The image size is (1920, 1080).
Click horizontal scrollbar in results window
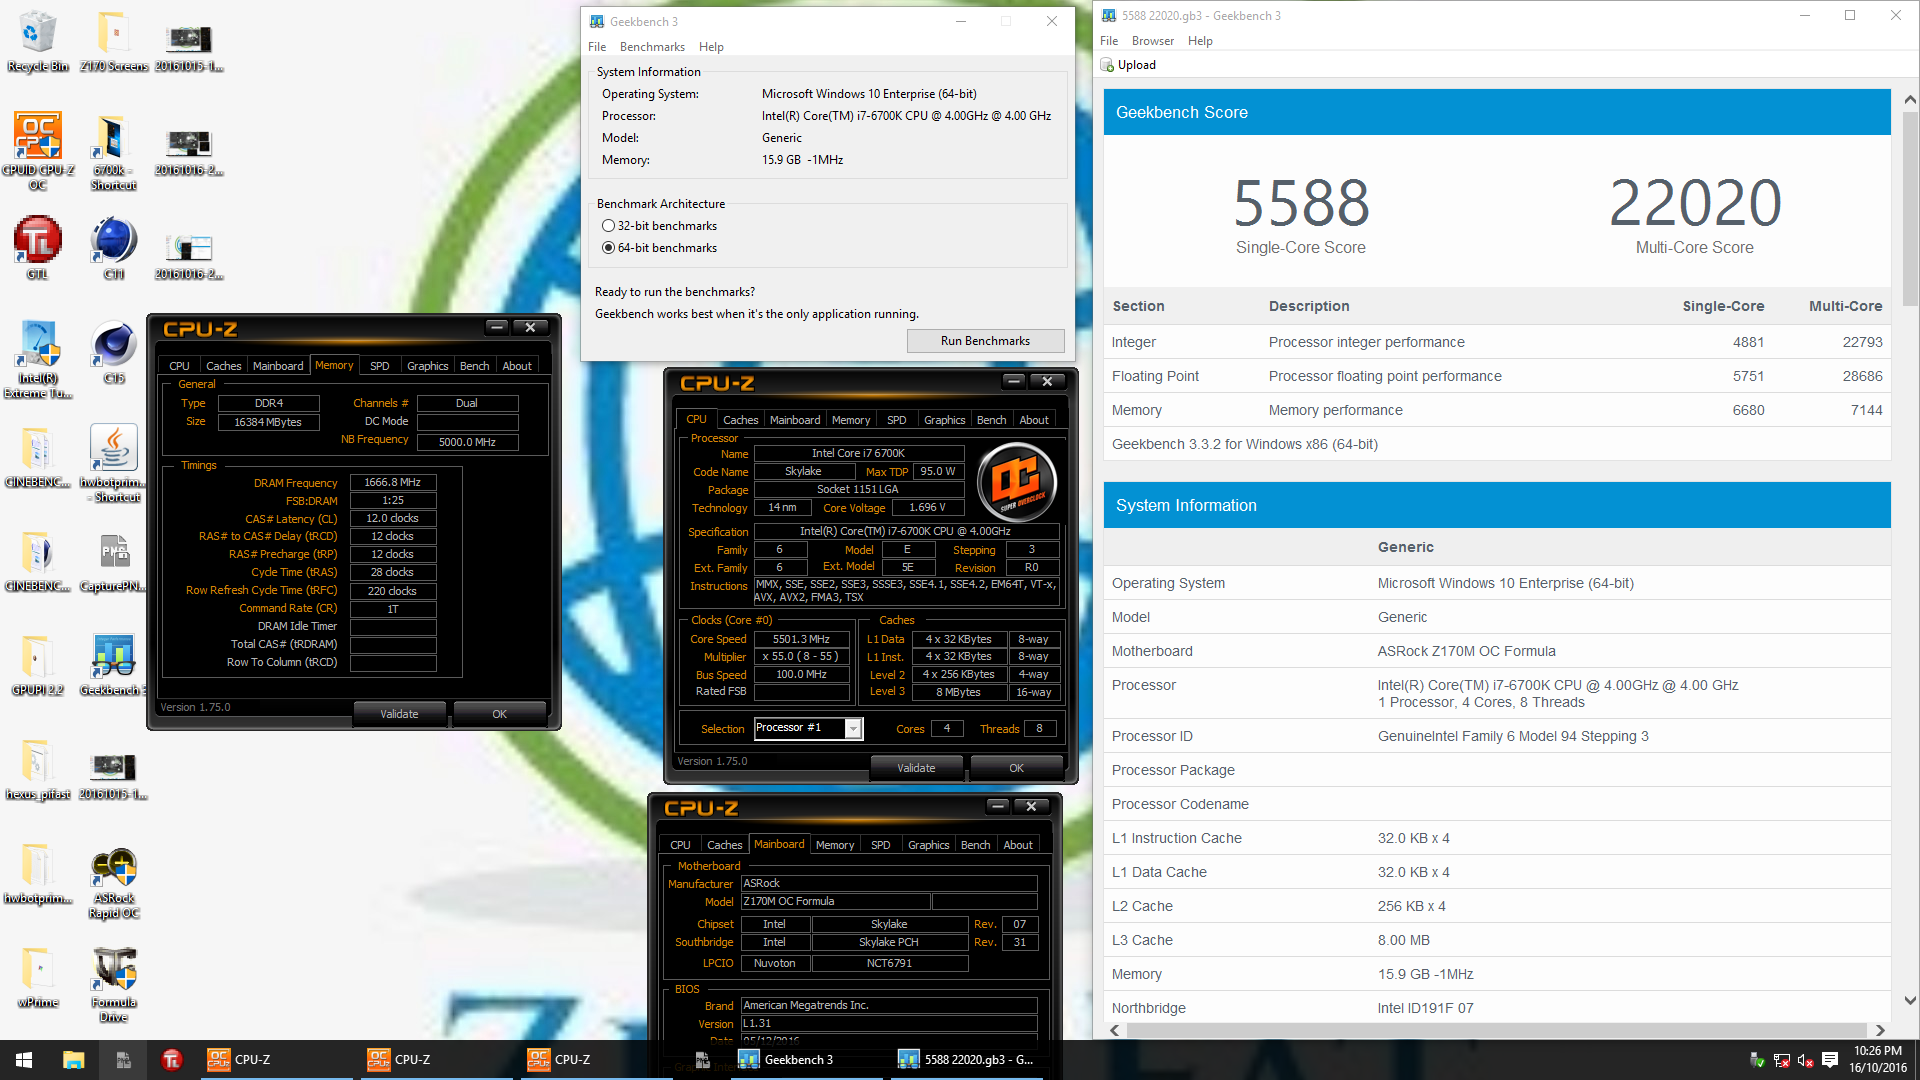tap(1496, 1030)
